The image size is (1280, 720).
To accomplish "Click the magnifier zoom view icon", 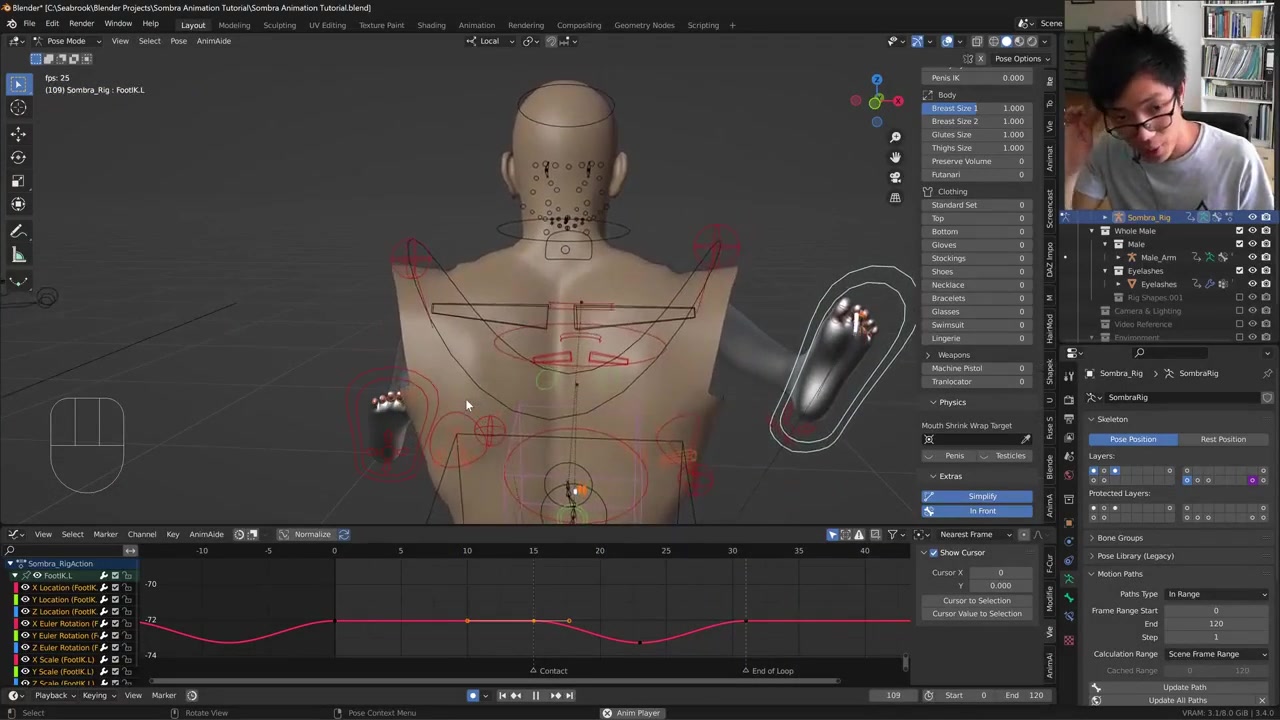I will point(895,137).
